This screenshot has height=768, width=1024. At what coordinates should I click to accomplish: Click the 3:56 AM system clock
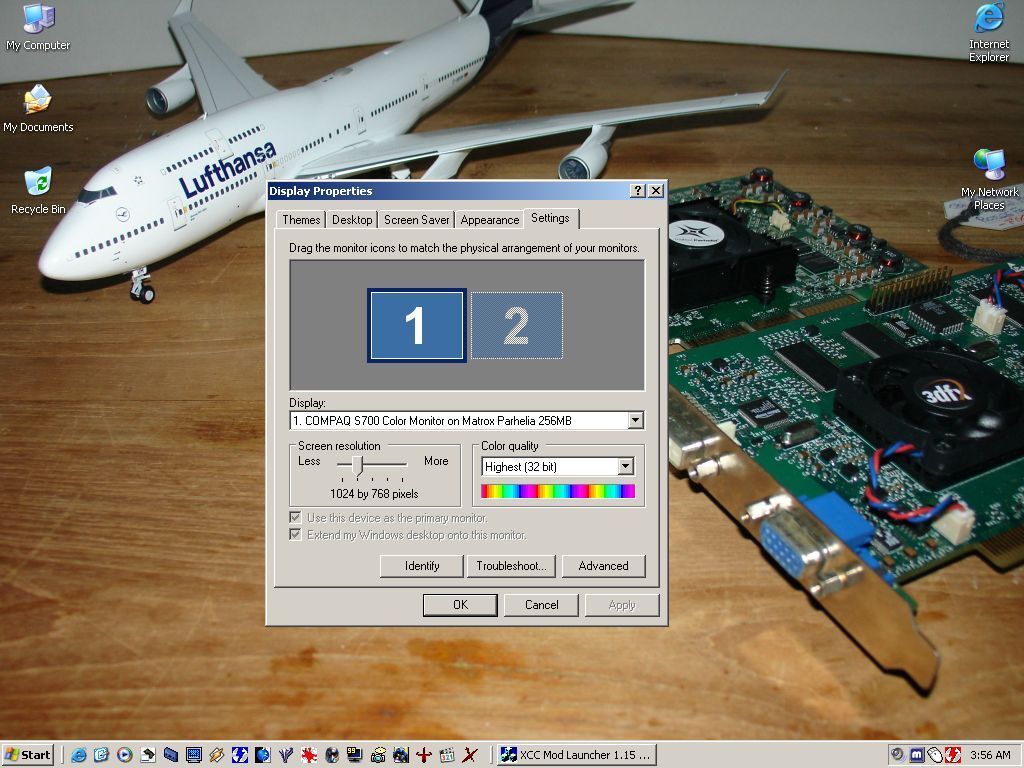(x=990, y=755)
